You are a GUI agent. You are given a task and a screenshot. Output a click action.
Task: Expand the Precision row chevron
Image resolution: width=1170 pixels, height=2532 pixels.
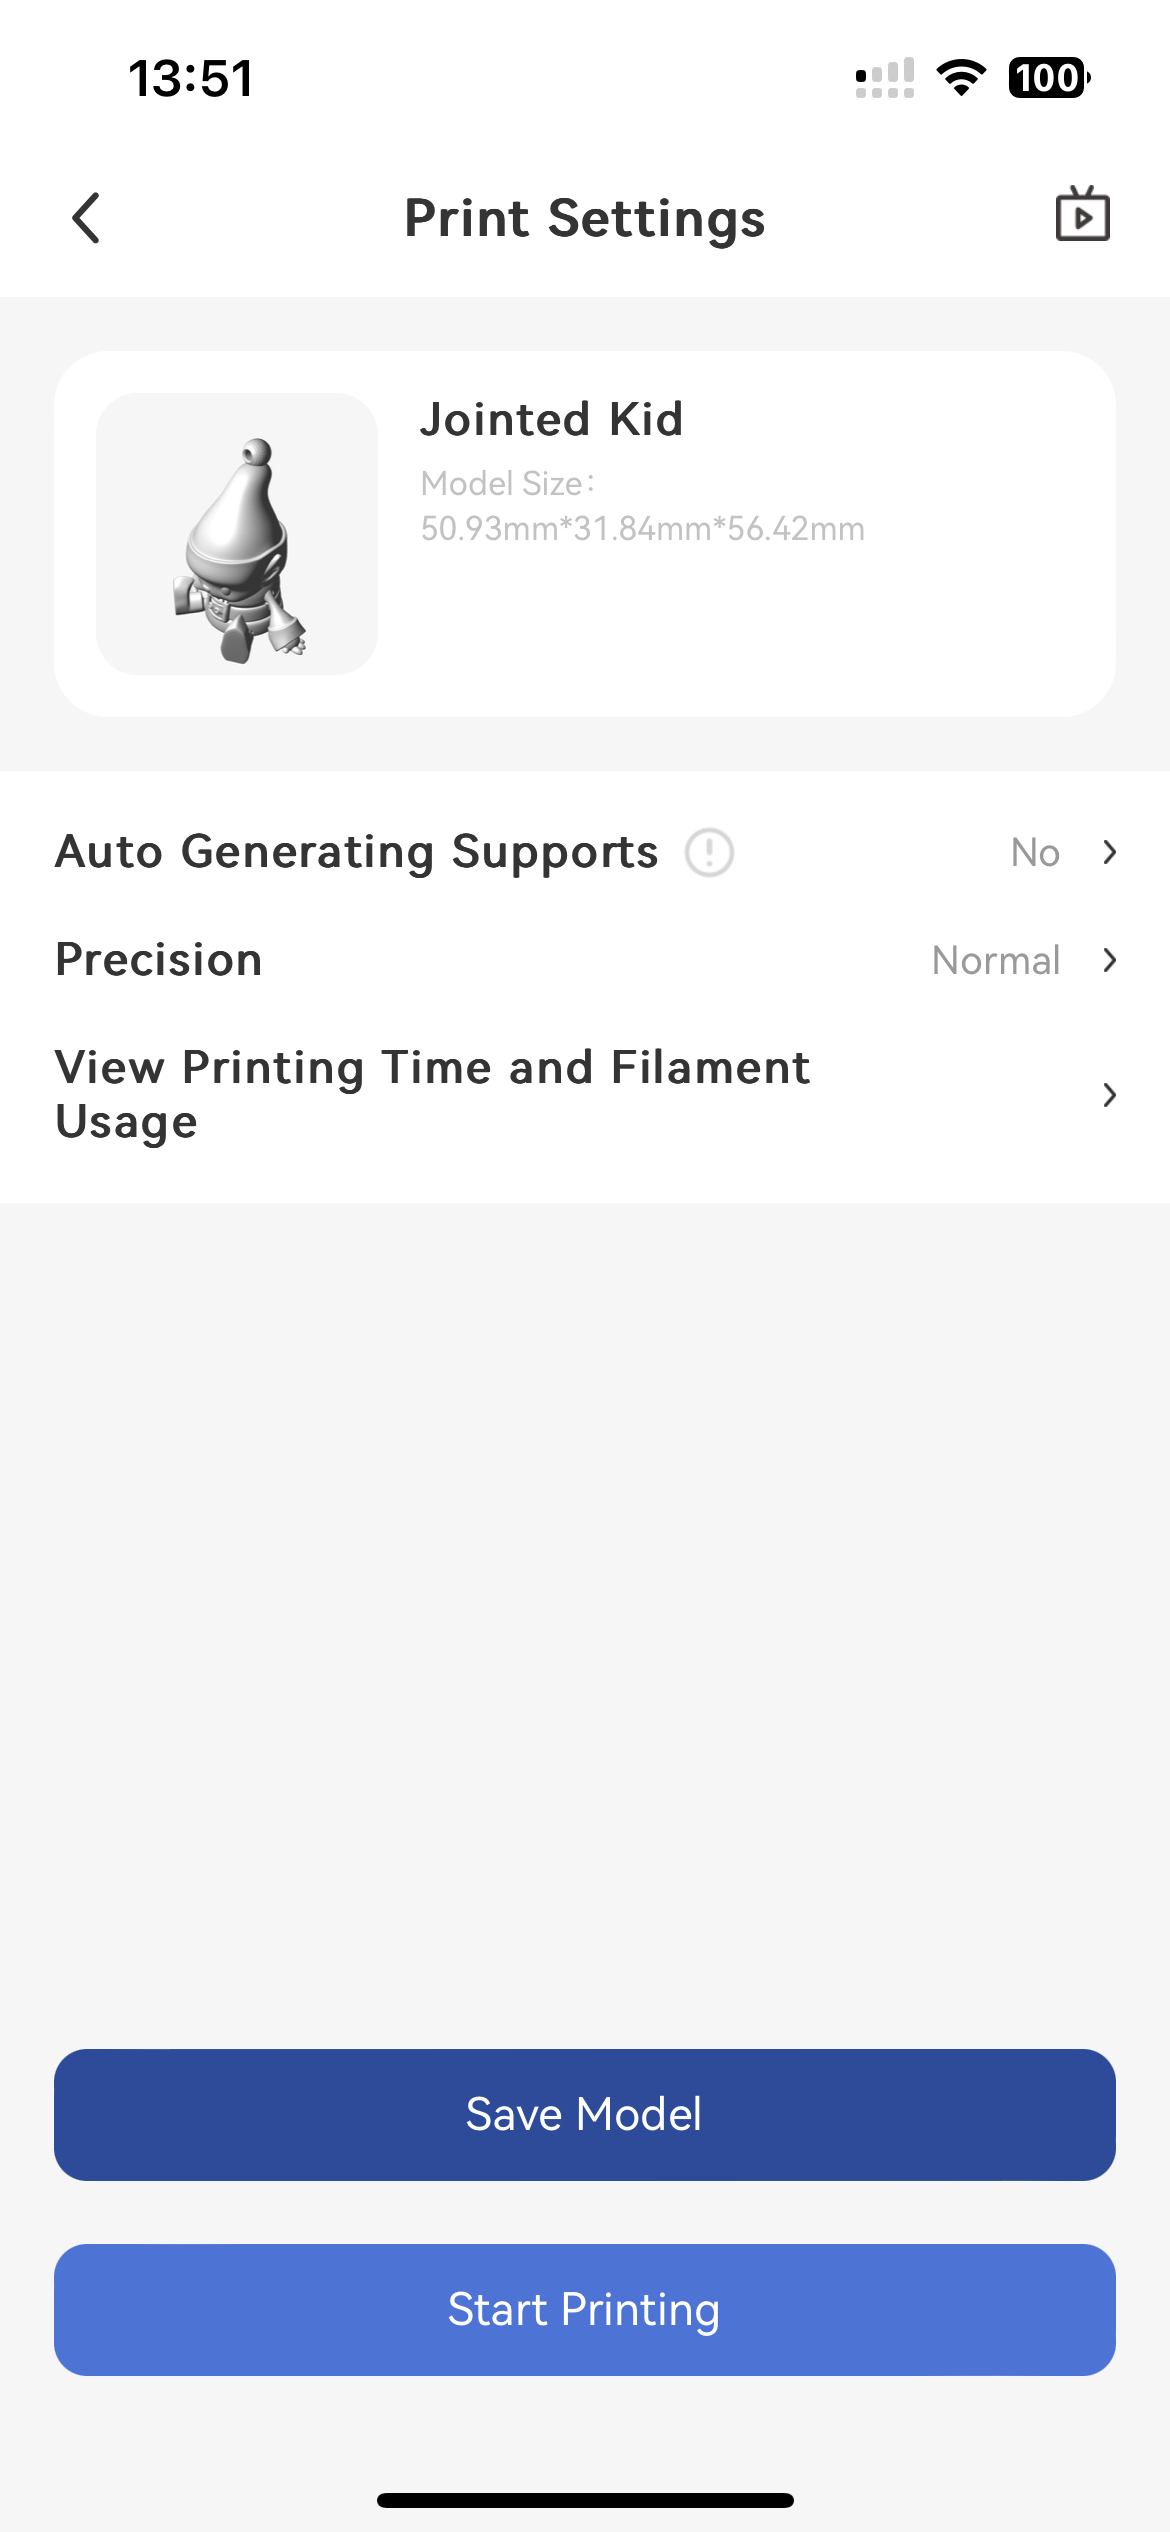click(1109, 960)
